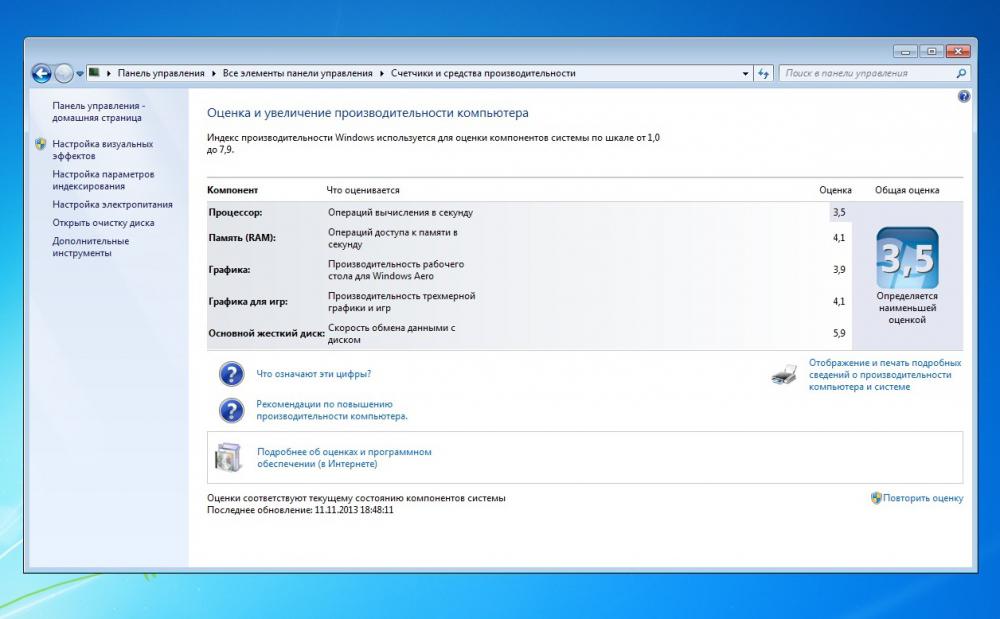This screenshot has width=1000, height=619.
Task: Open 'Настройка визуальных эффектов' in sidebar
Action: 102,150
